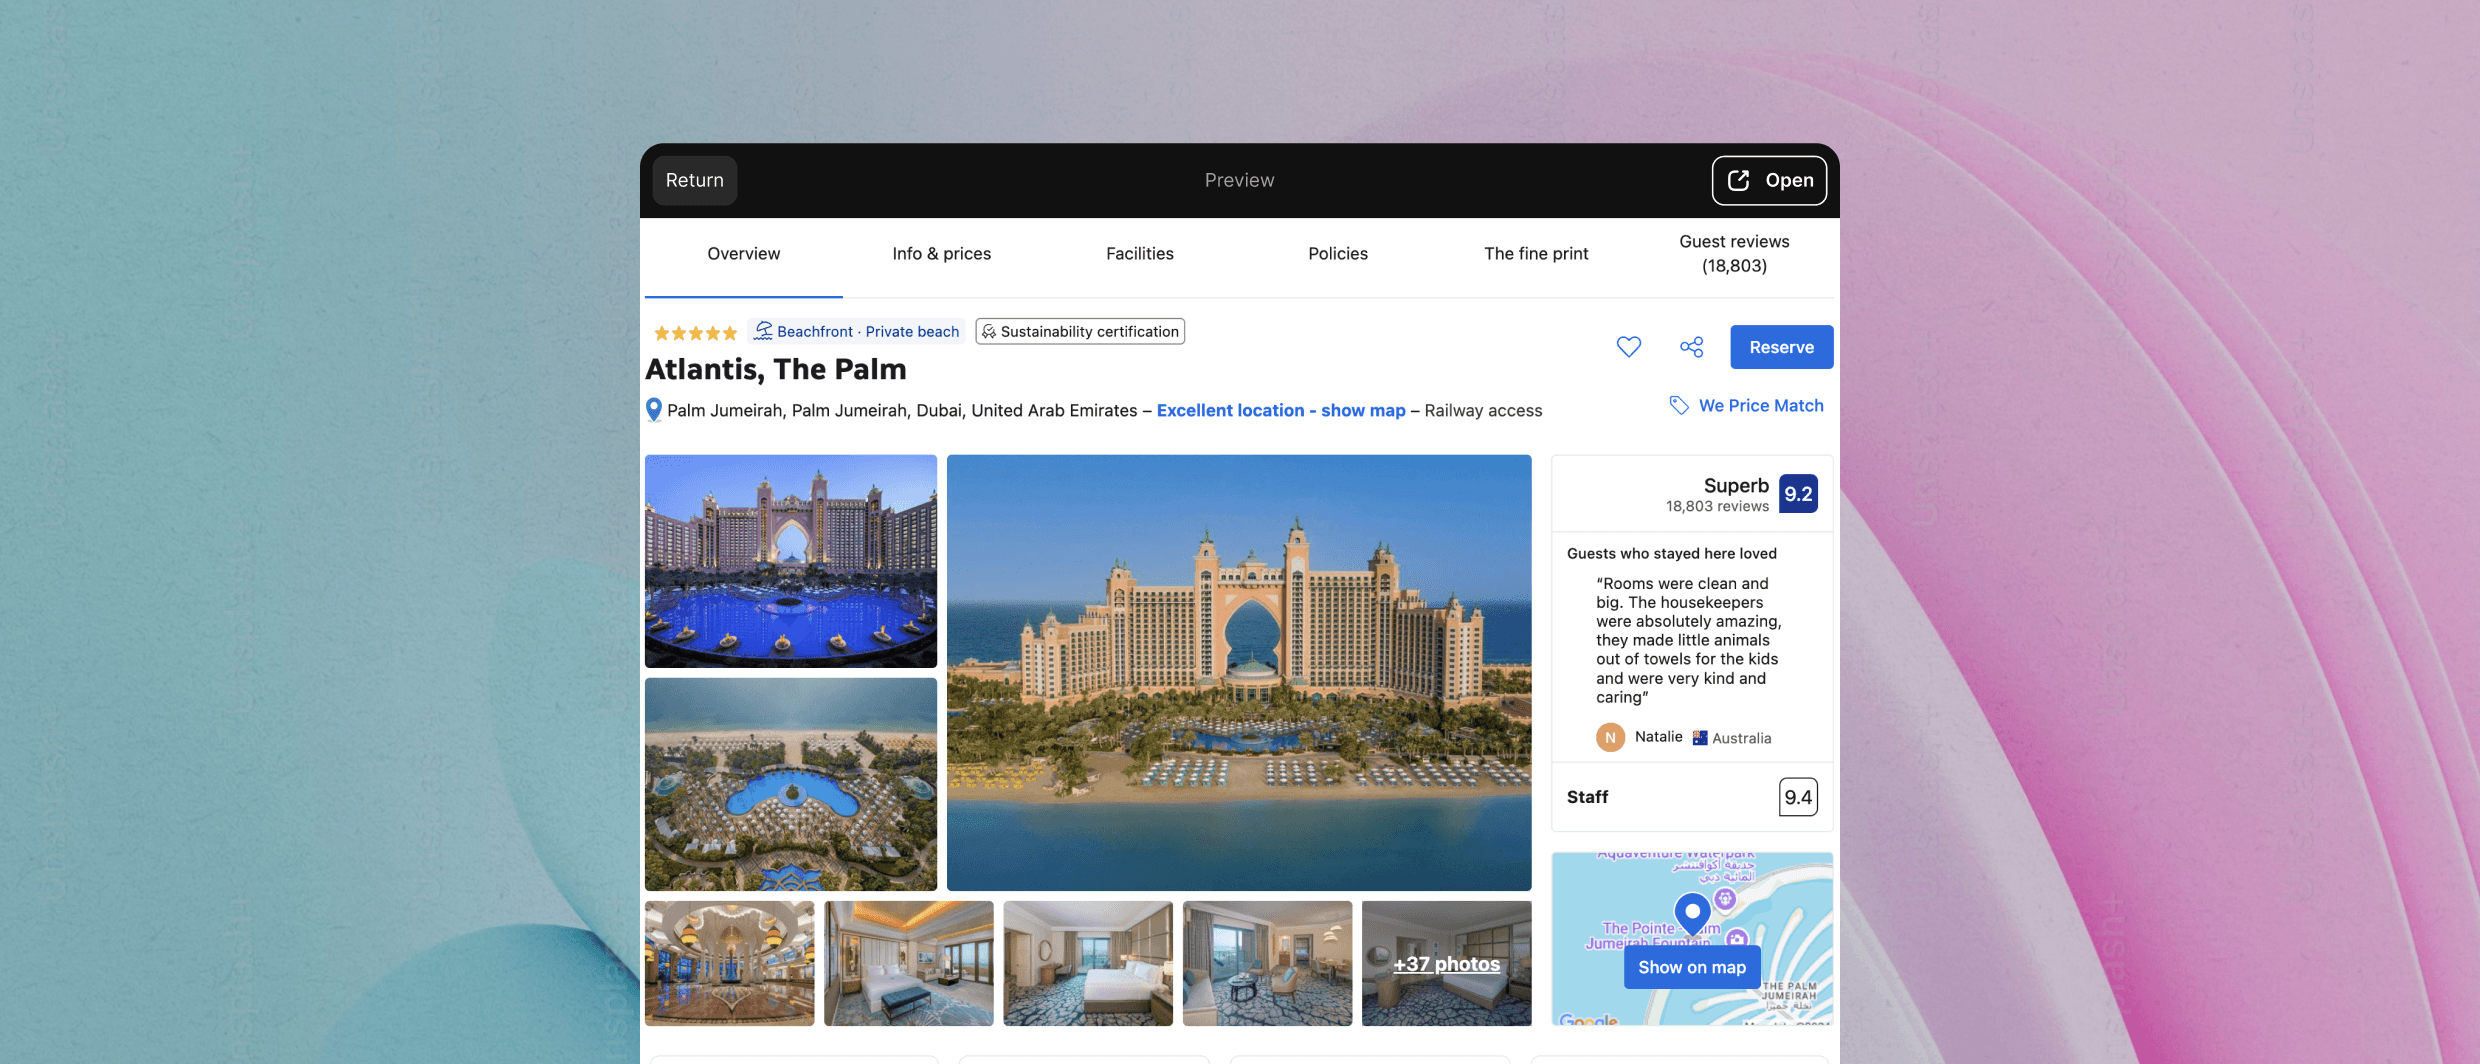Screen dimensions: 2480x1064
Task: Open bedroom with warm ceiling lights thumbnail
Action: click(909, 963)
